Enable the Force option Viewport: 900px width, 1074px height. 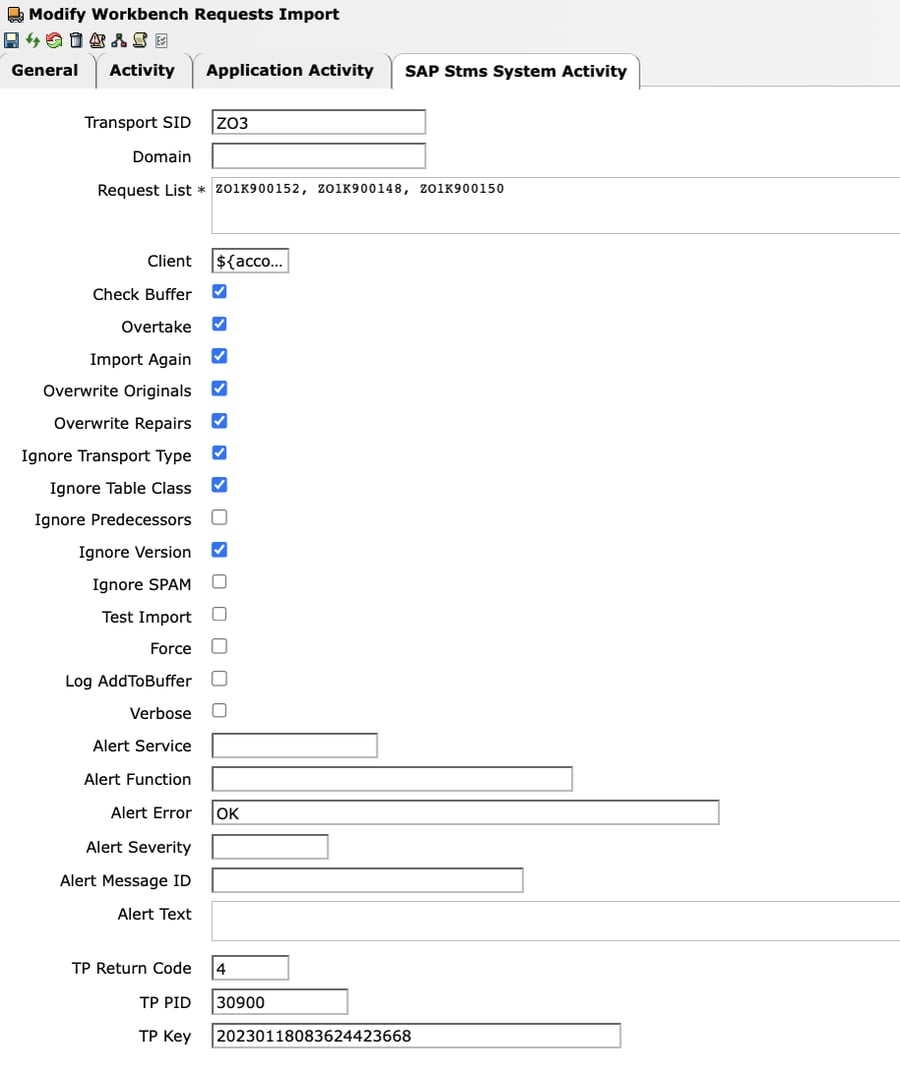point(219,647)
